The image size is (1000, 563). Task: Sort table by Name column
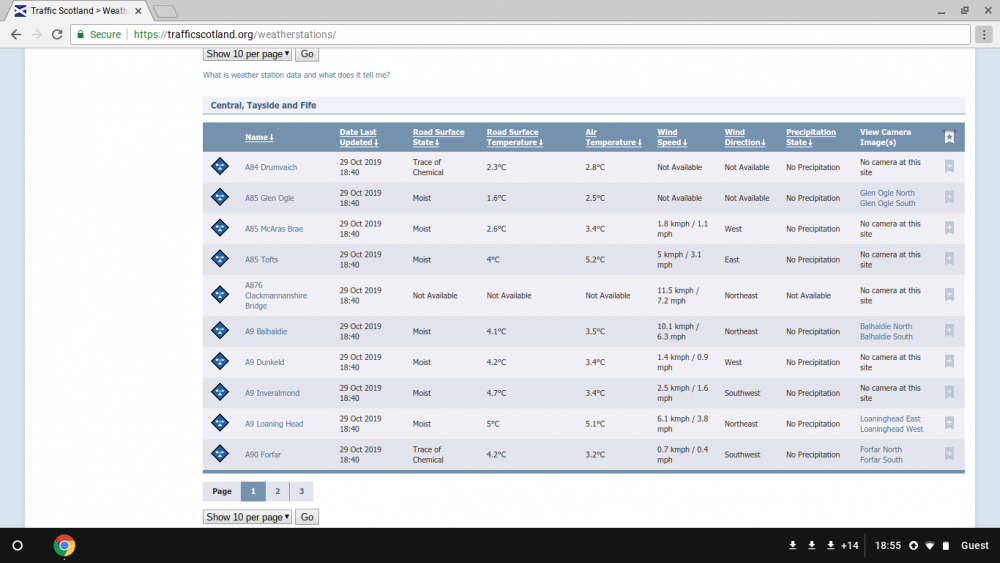tap(259, 137)
